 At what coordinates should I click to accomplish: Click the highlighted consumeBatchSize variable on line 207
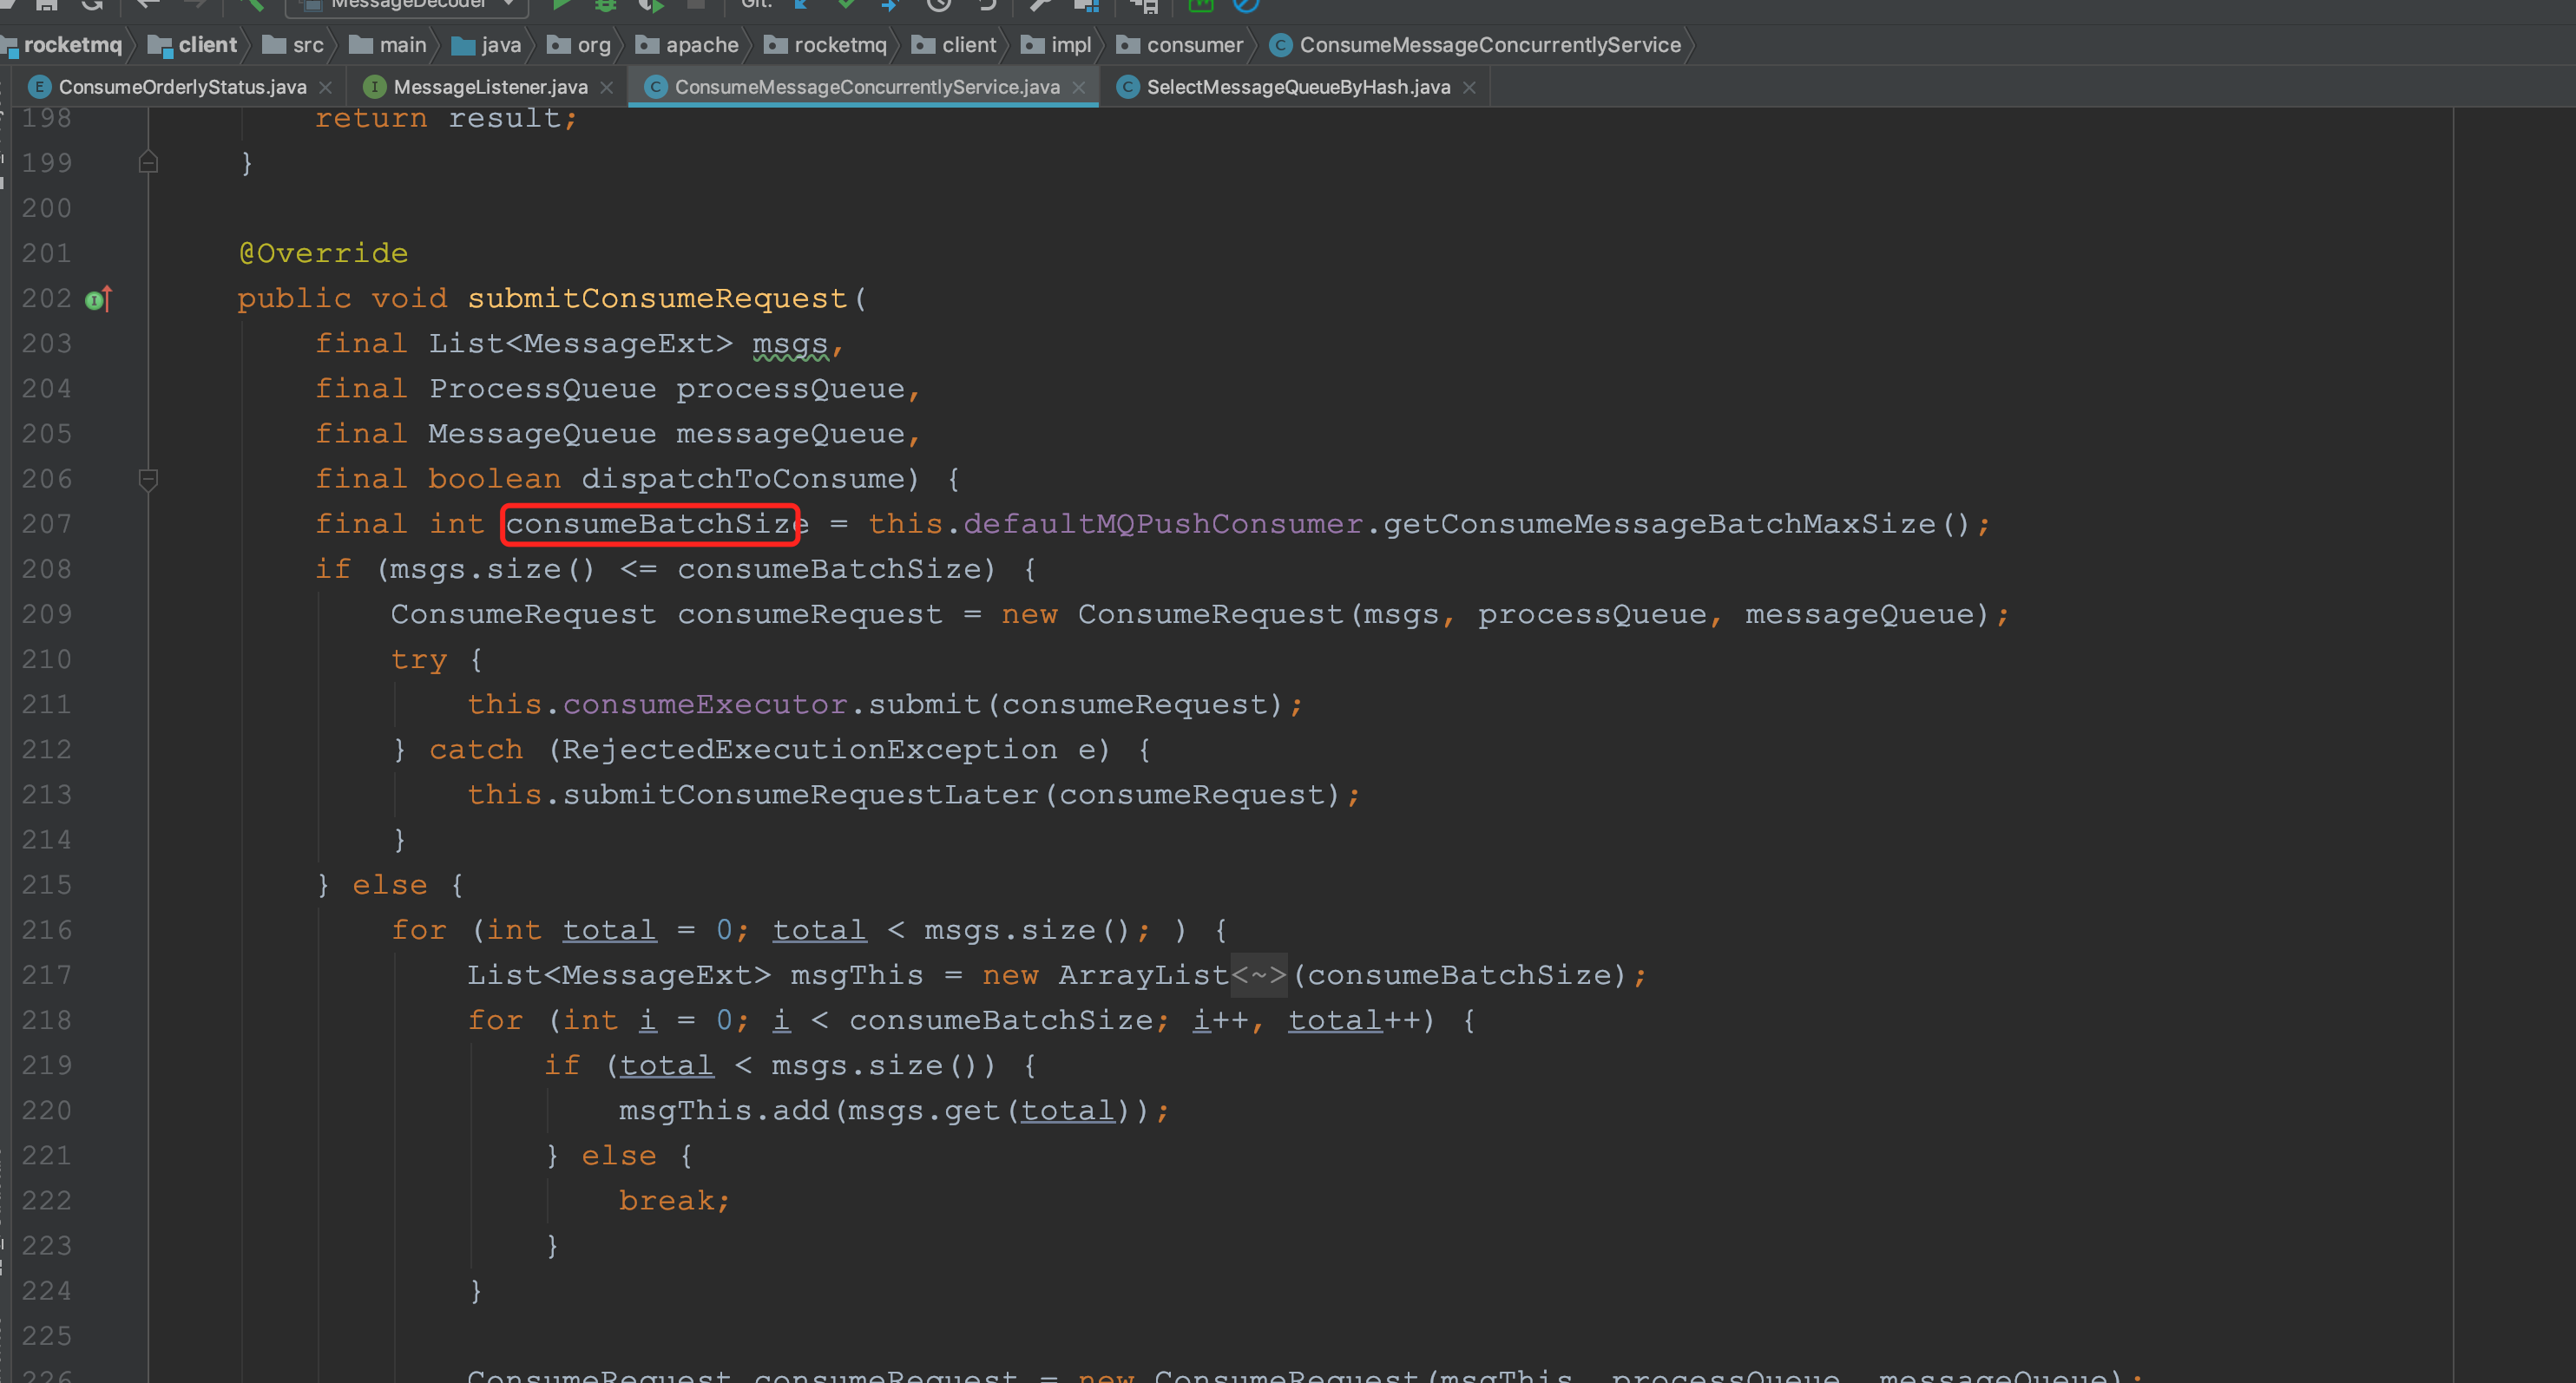tap(651, 524)
